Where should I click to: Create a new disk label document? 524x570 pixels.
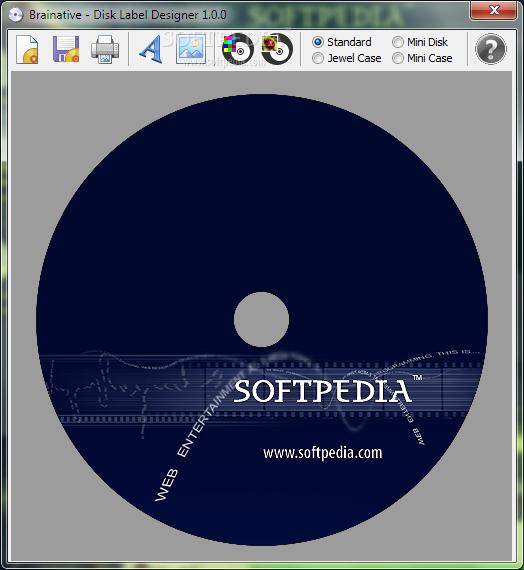(x=27, y=49)
